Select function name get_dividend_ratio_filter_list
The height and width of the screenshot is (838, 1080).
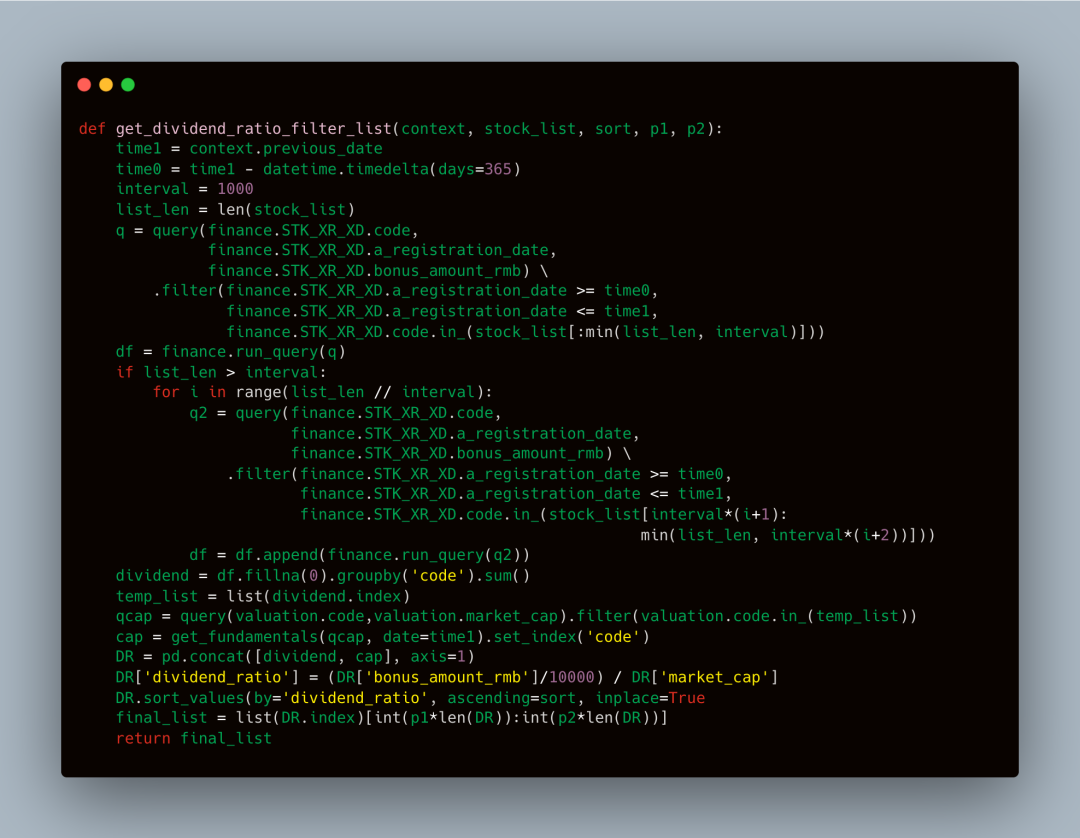pos(253,129)
